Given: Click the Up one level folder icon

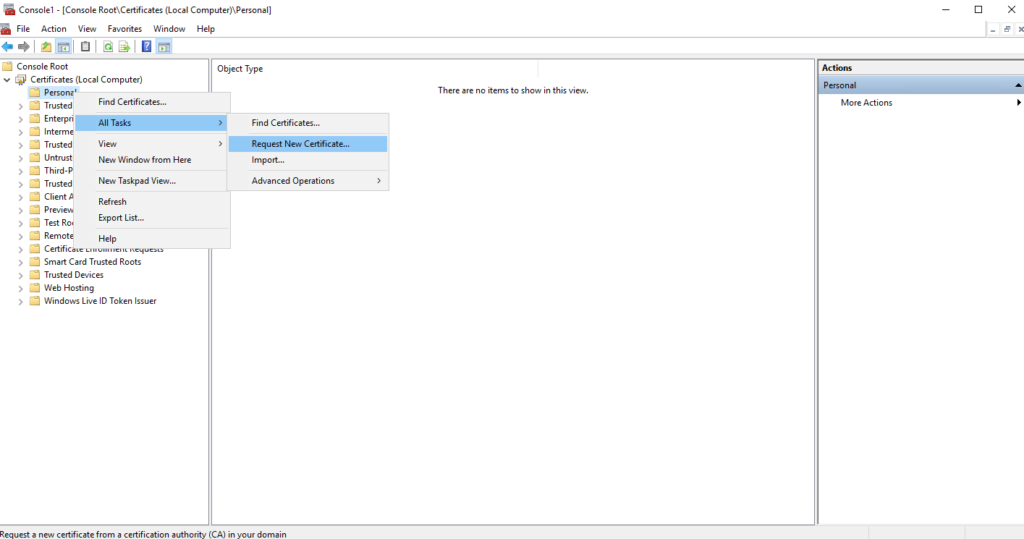Looking at the screenshot, I should [x=46, y=46].
